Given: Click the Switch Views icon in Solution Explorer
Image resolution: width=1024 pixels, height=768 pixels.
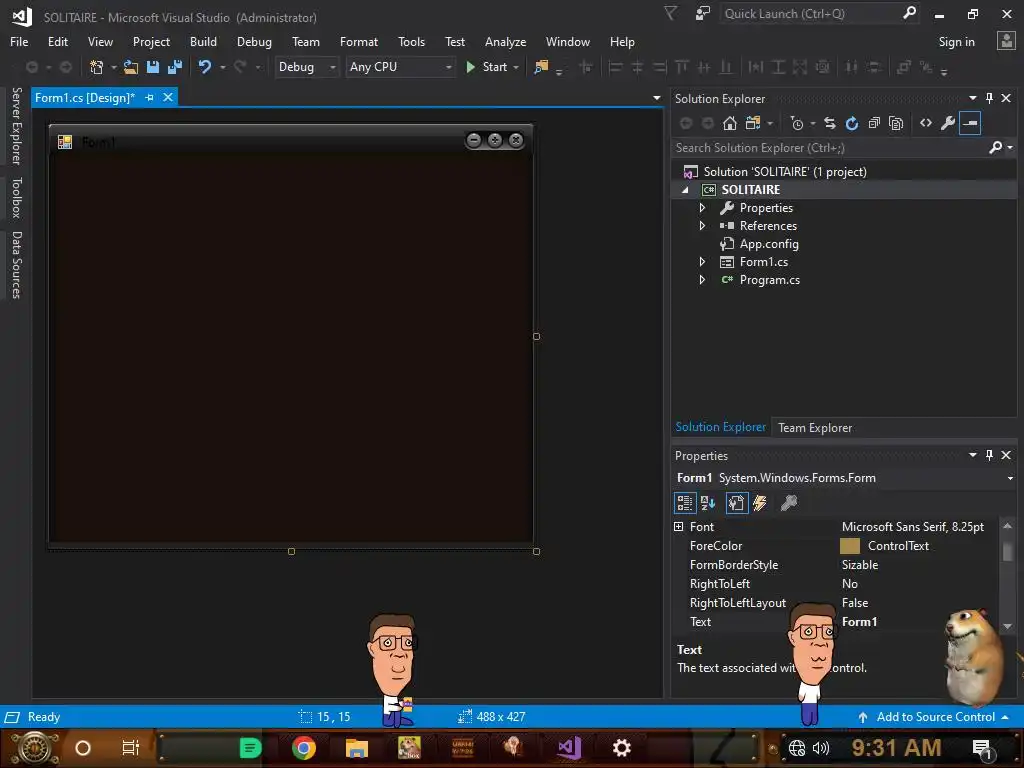Looking at the screenshot, I should coord(753,123).
